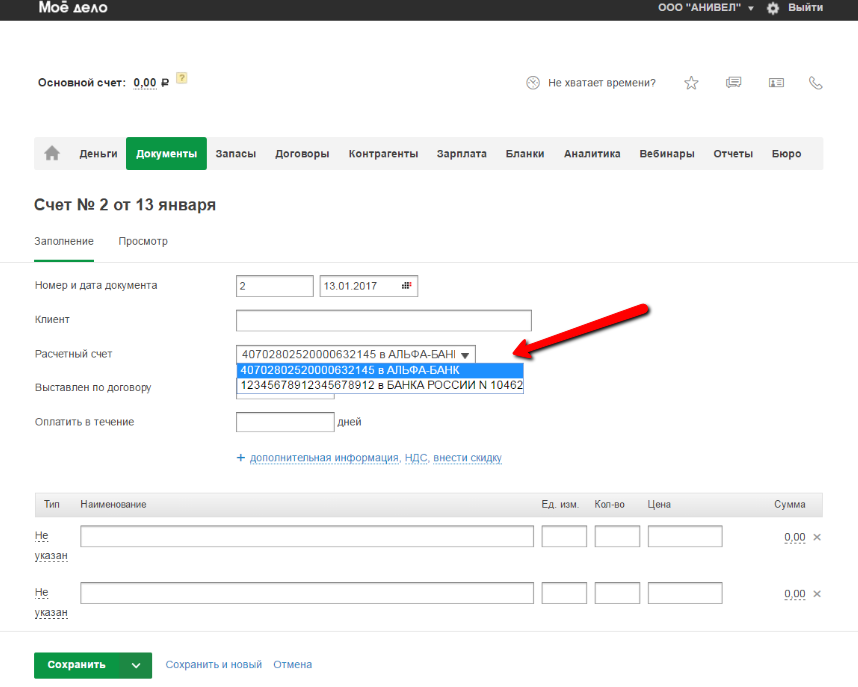Viewport: 858px width, 687px height.
Task: Click the favorites star icon
Action: point(691,83)
